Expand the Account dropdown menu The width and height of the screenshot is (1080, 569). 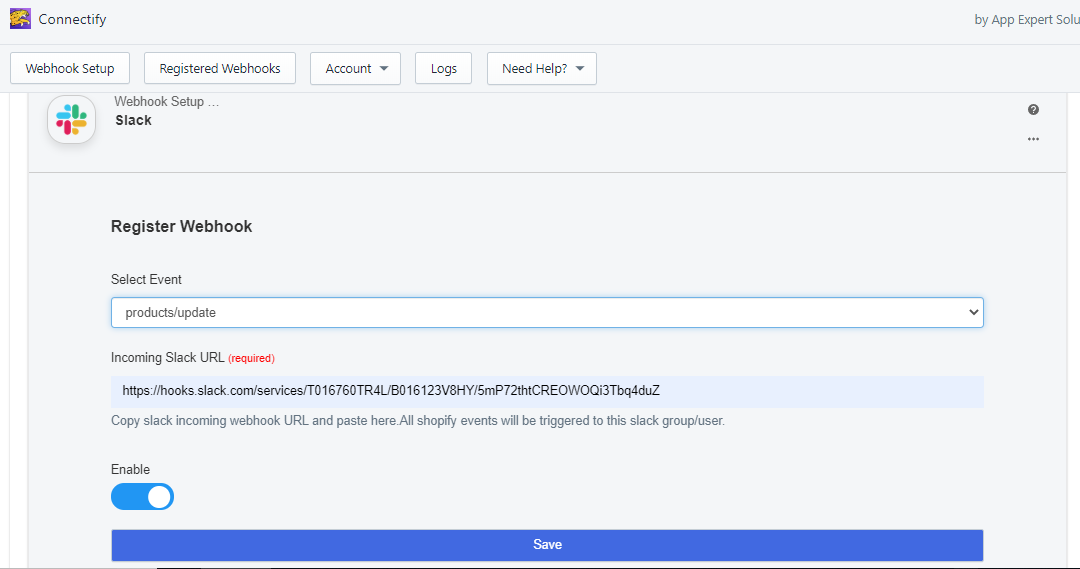click(x=355, y=68)
